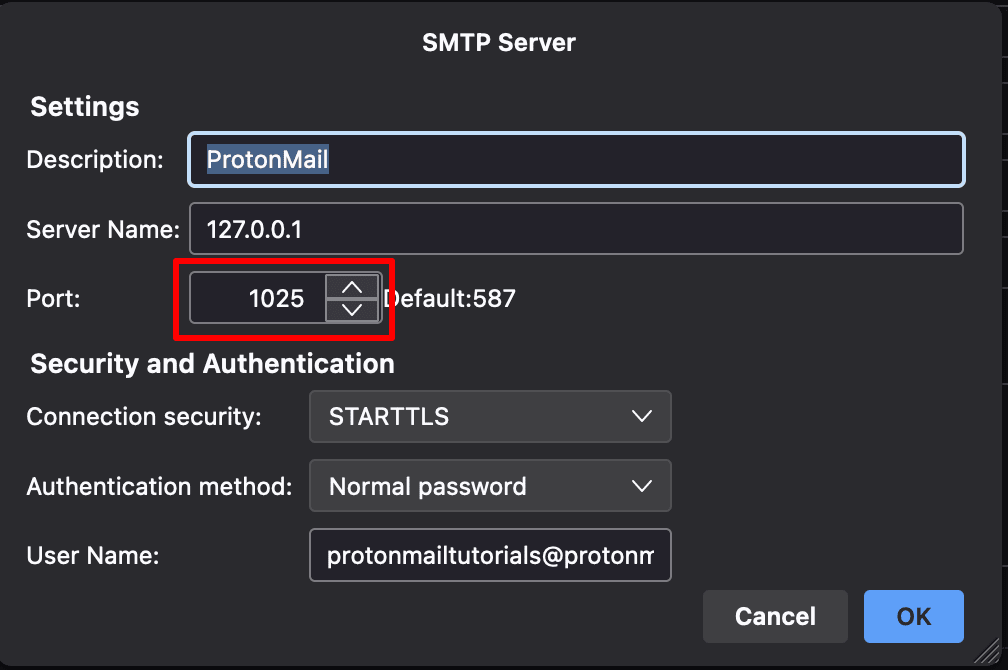Click the Server Name field showing 127.0.0.1
This screenshot has width=1008, height=670.
click(575, 228)
